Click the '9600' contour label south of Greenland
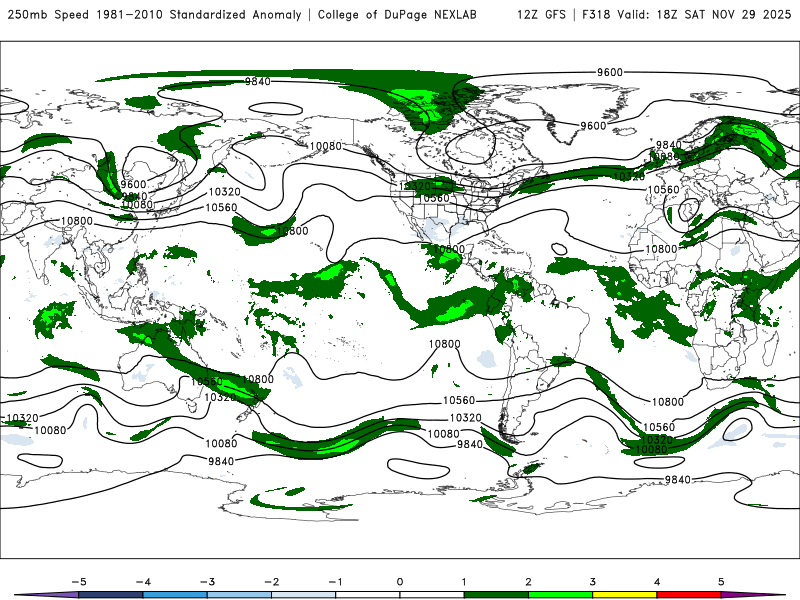800x600 pixels. tap(593, 126)
